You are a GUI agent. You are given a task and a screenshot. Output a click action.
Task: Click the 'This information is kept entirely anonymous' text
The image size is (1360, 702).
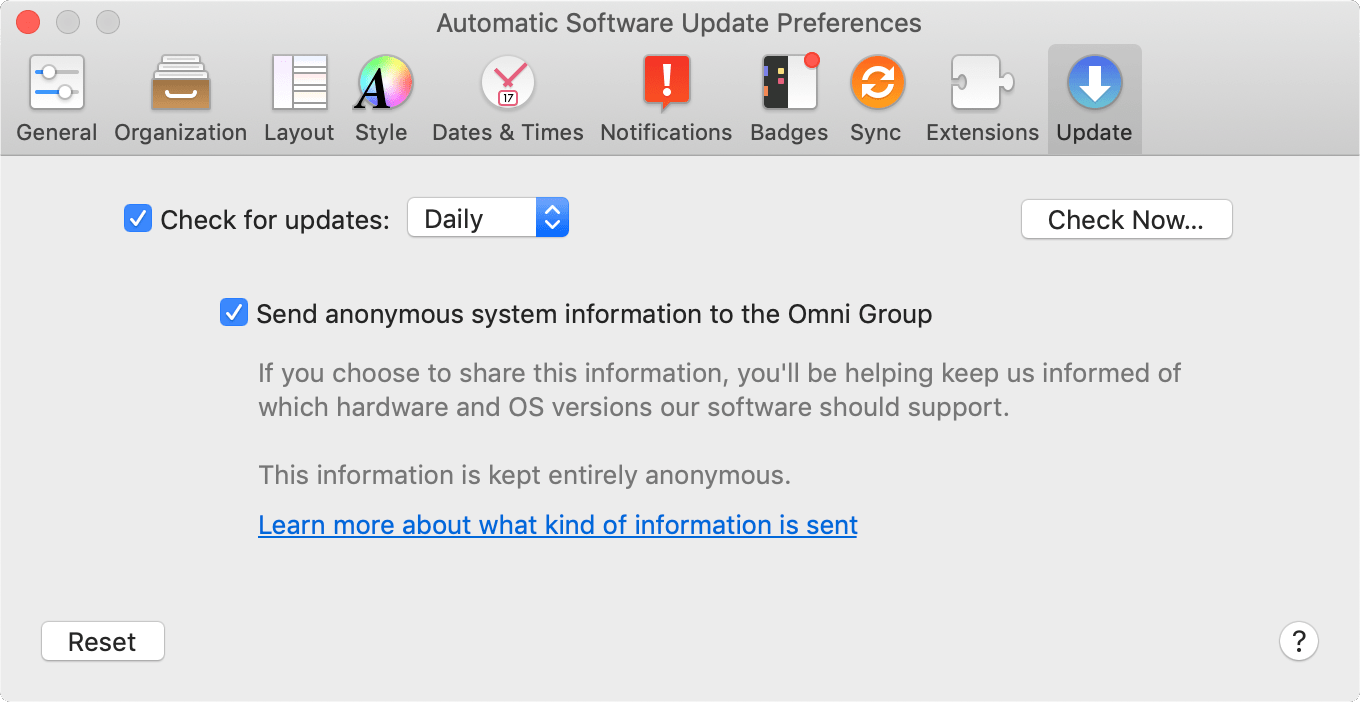[525, 475]
